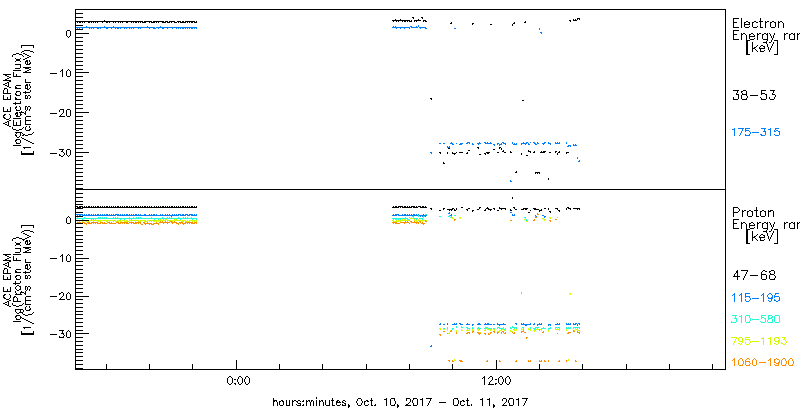Viewport: 800px width, 410px height.
Task: Click the -30 tick label on electron panel
Action: [x=60, y=152]
